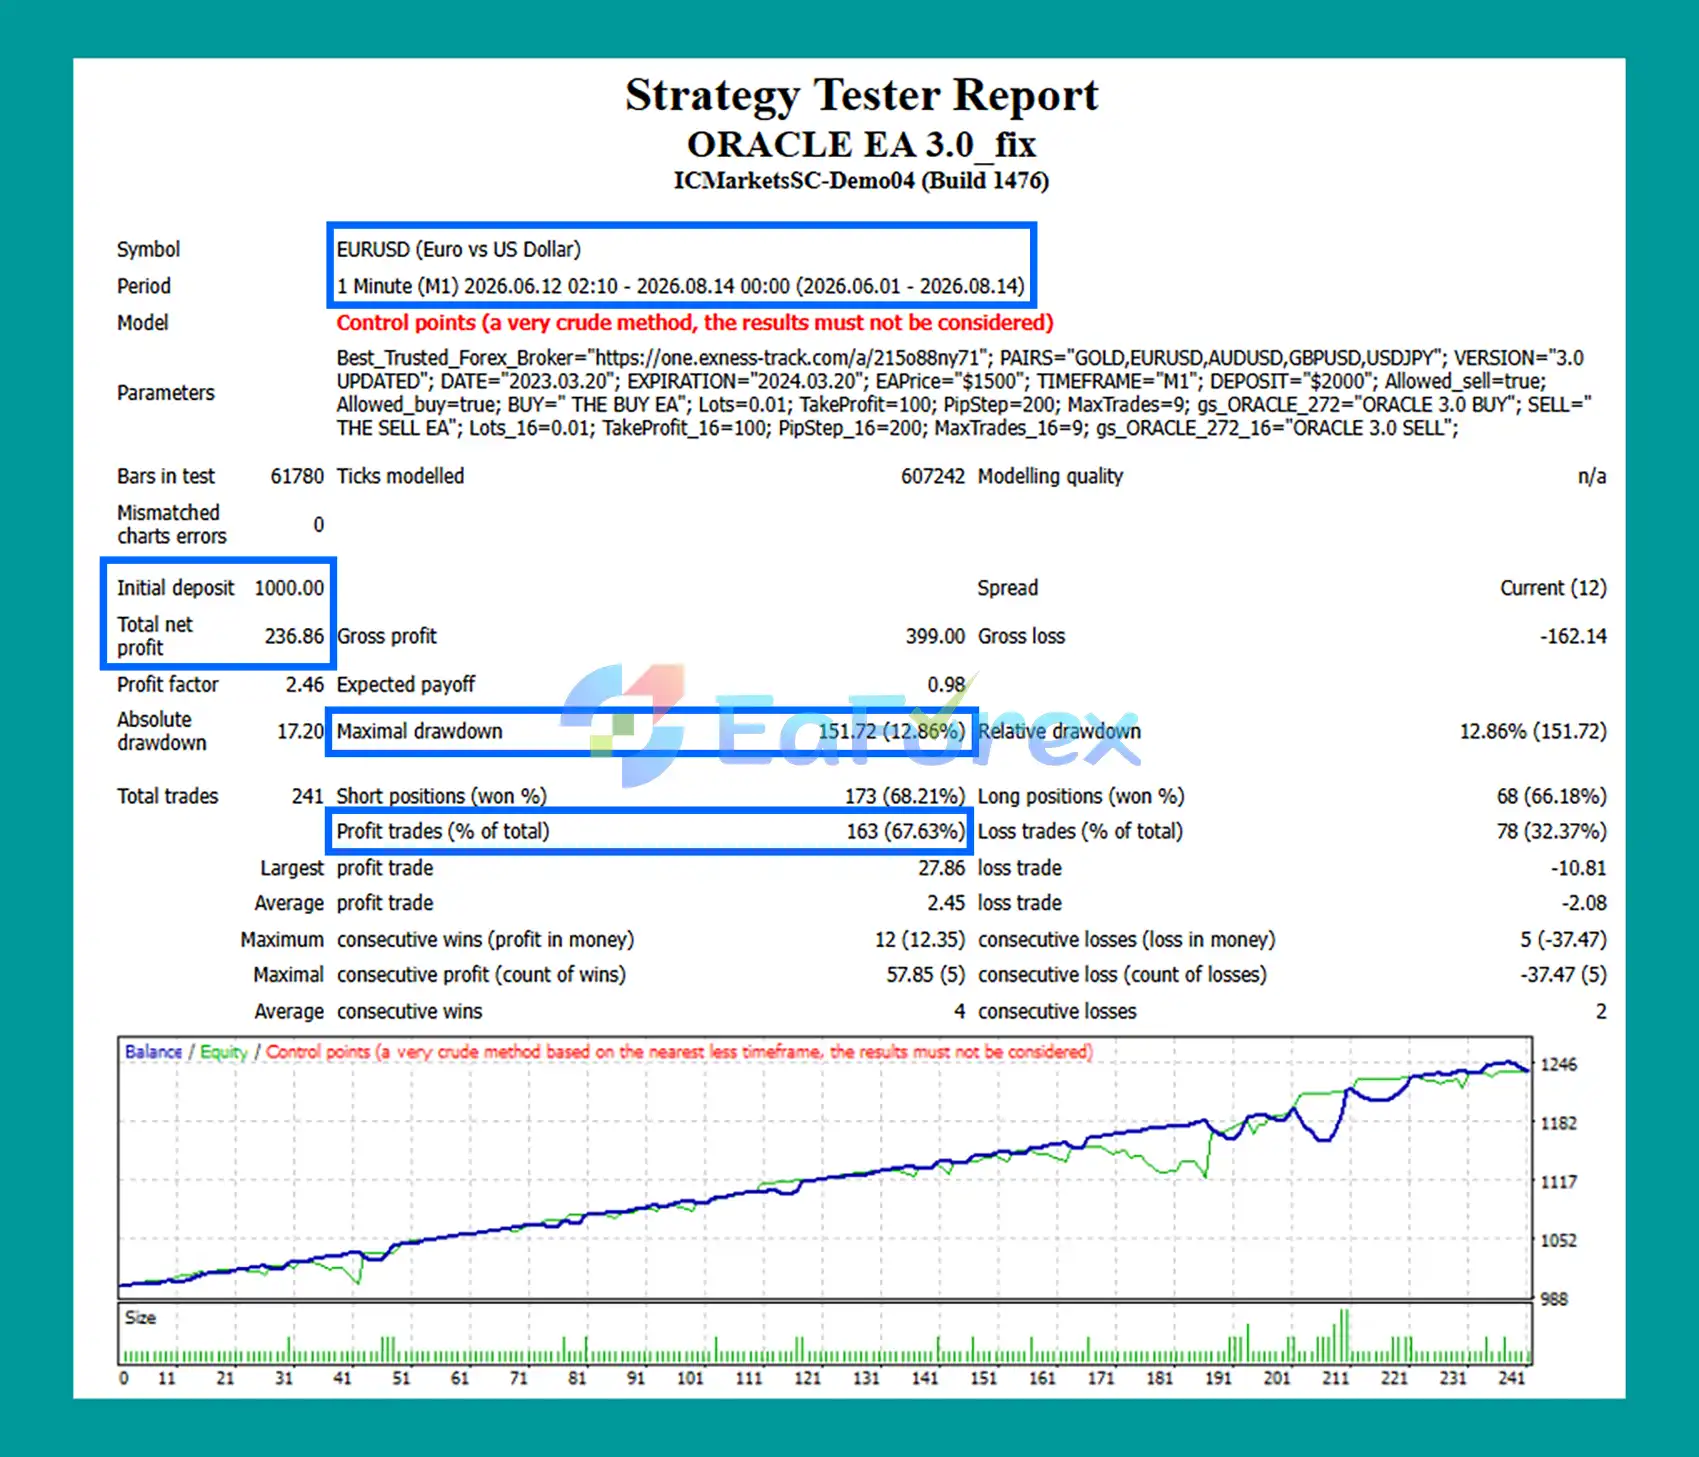
Task: Click the 'Period' row label
Action: [x=144, y=286]
